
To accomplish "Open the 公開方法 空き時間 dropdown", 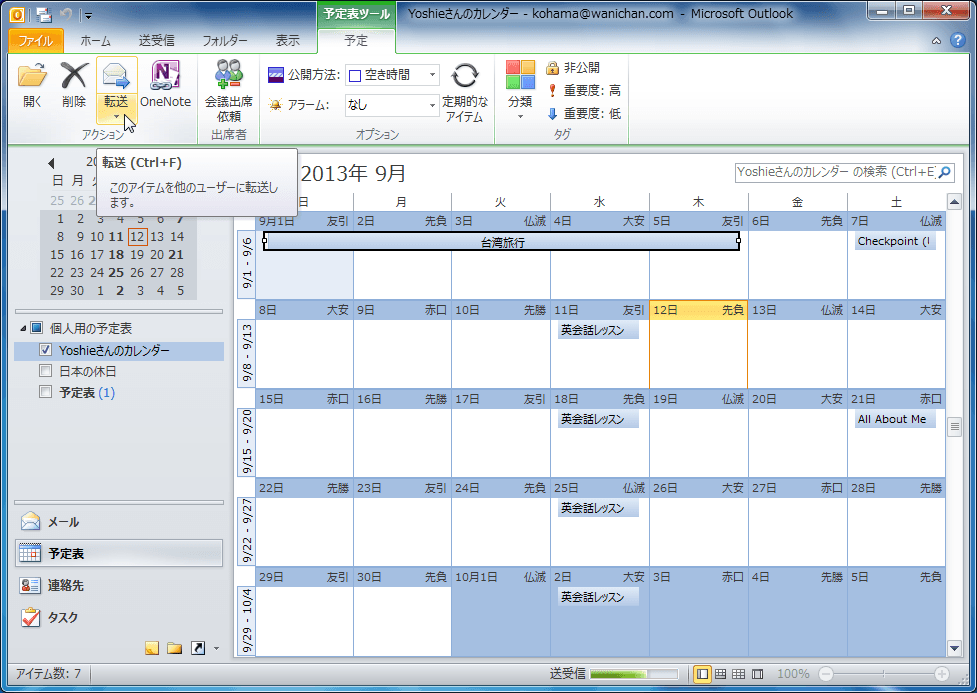I will (432, 75).
